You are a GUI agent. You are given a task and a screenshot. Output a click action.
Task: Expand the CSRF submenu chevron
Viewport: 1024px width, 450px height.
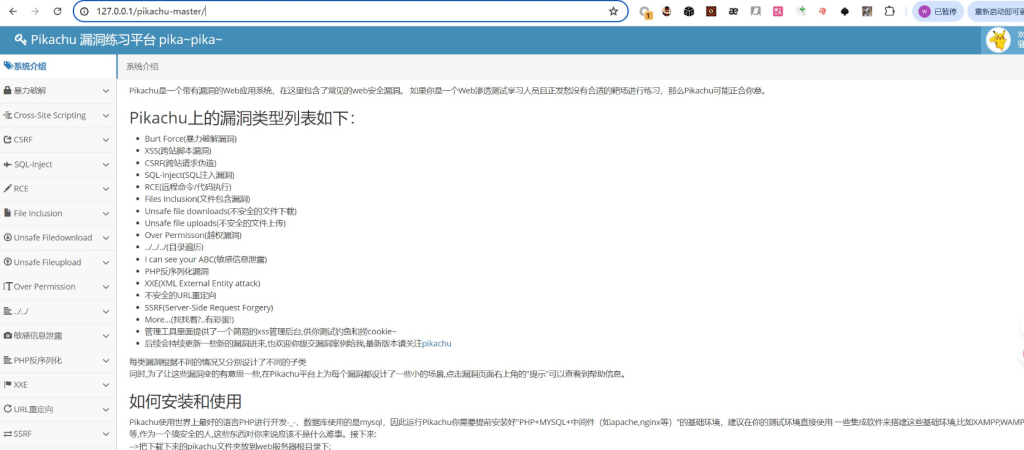coord(106,140)
